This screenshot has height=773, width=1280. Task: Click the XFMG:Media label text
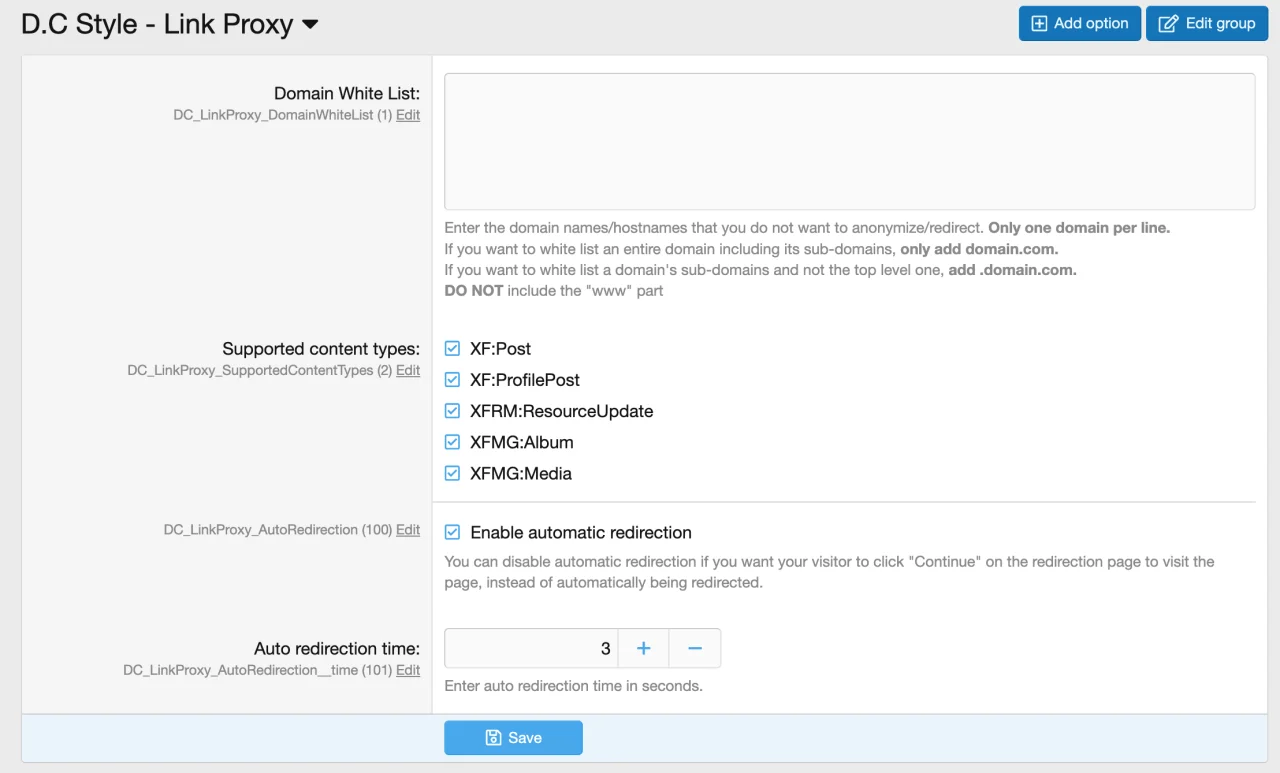tap(520, 473)
